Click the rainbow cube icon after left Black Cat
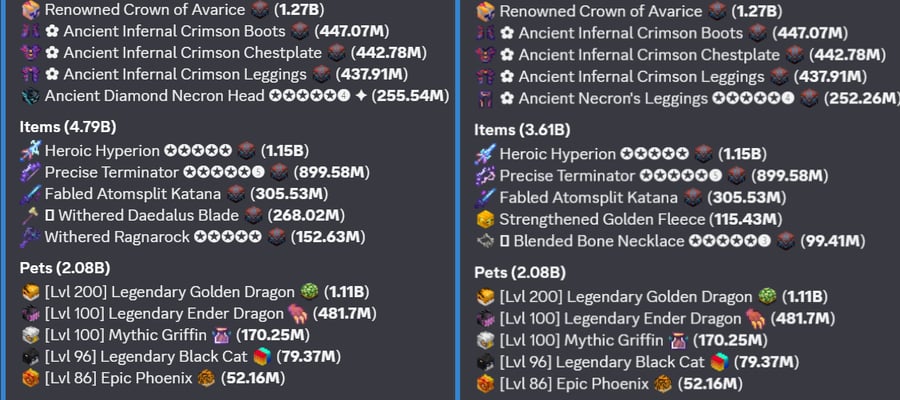 coord(262,357)
